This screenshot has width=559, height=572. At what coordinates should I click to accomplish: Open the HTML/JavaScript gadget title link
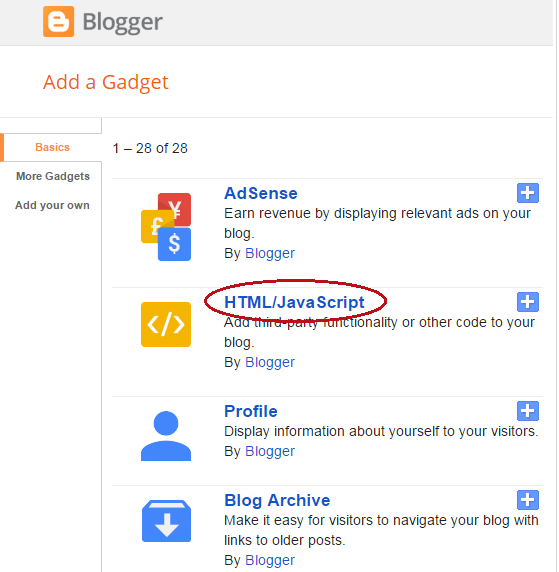point(294,302)
